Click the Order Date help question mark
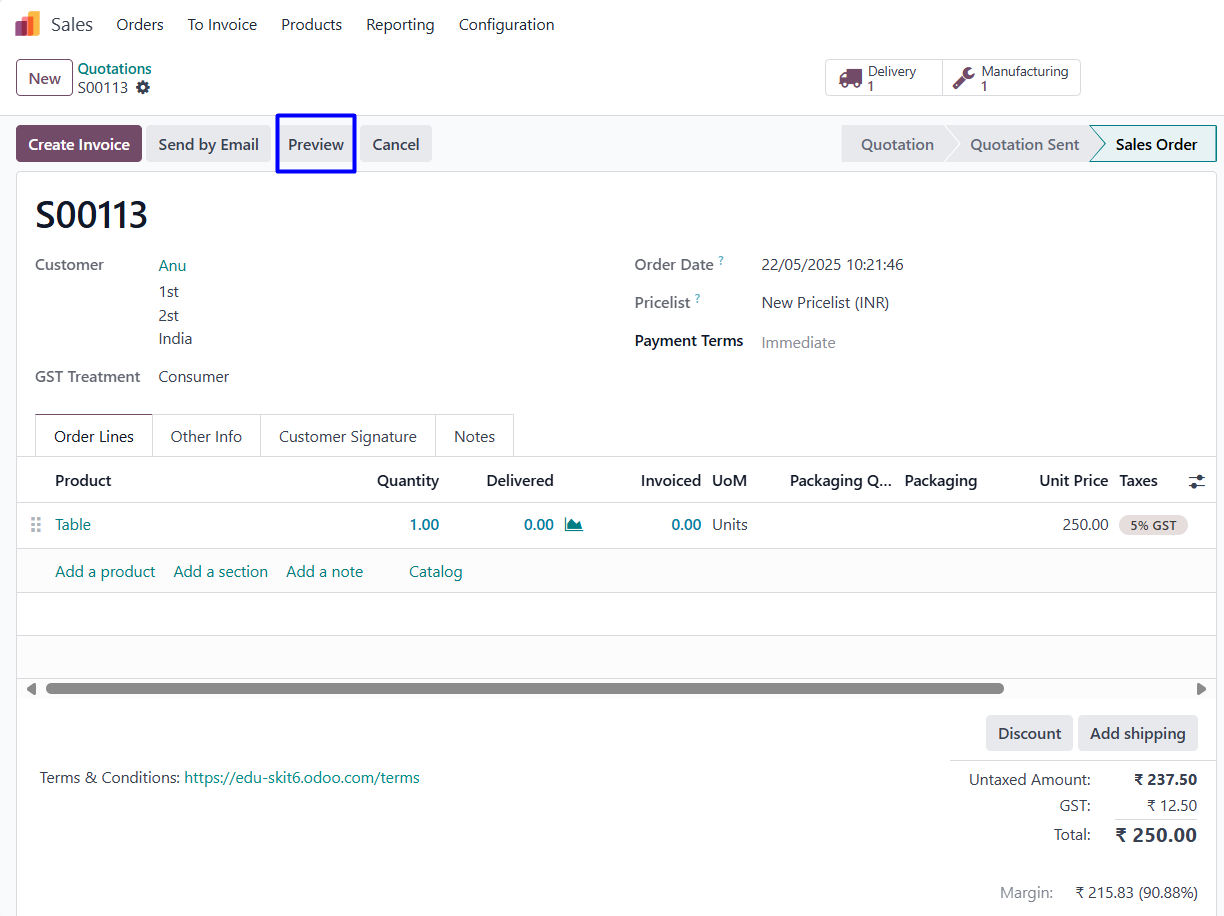 (x=721, y=261)
